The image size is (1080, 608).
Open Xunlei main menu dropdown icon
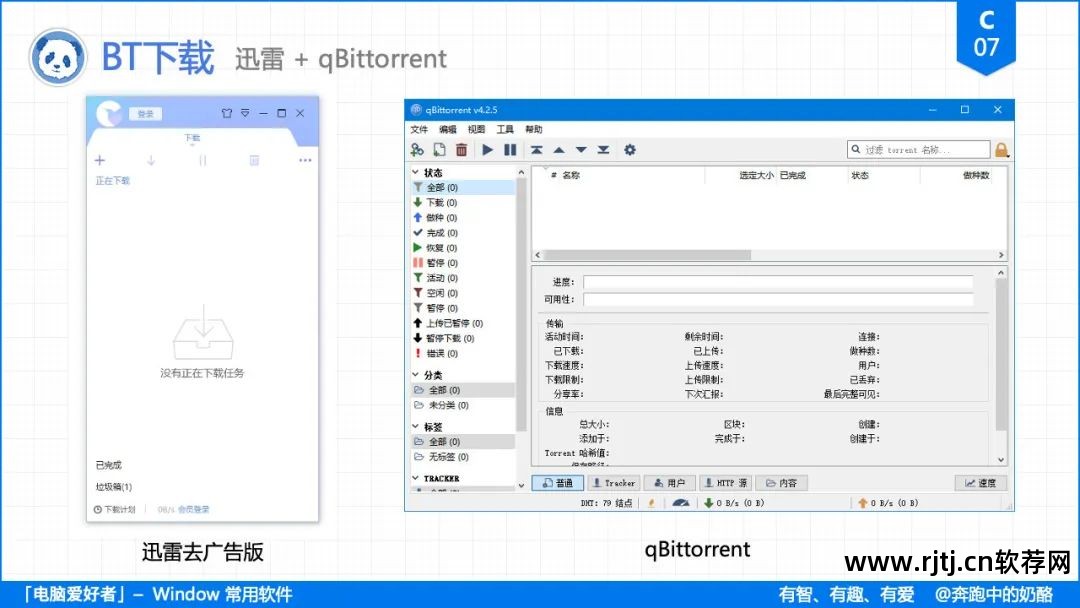pyautogui.click(x=245, y=113)
